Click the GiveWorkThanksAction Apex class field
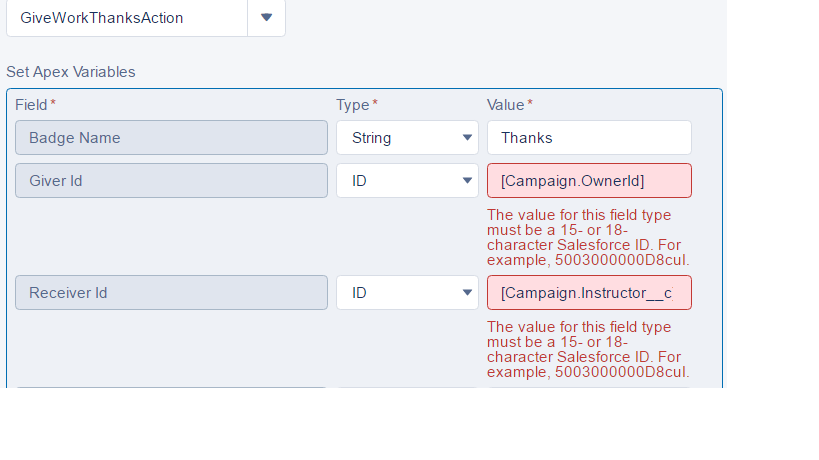Screen dimensions: 819x460 [125, 18]
